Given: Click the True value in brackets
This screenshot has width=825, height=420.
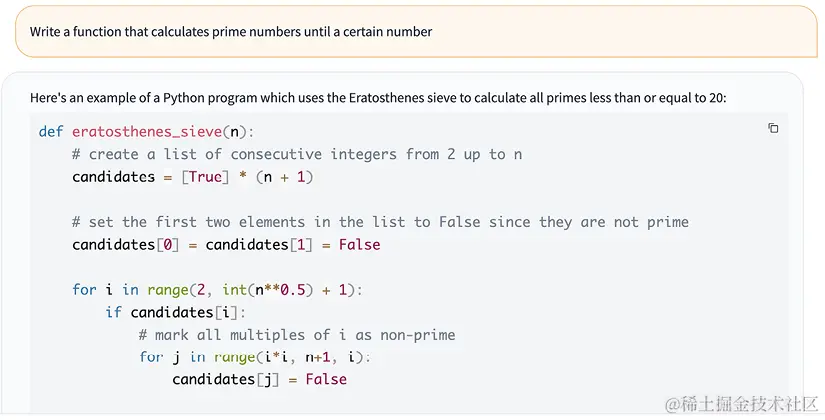Looking at the screenshot, I should [x=205, y=177].
